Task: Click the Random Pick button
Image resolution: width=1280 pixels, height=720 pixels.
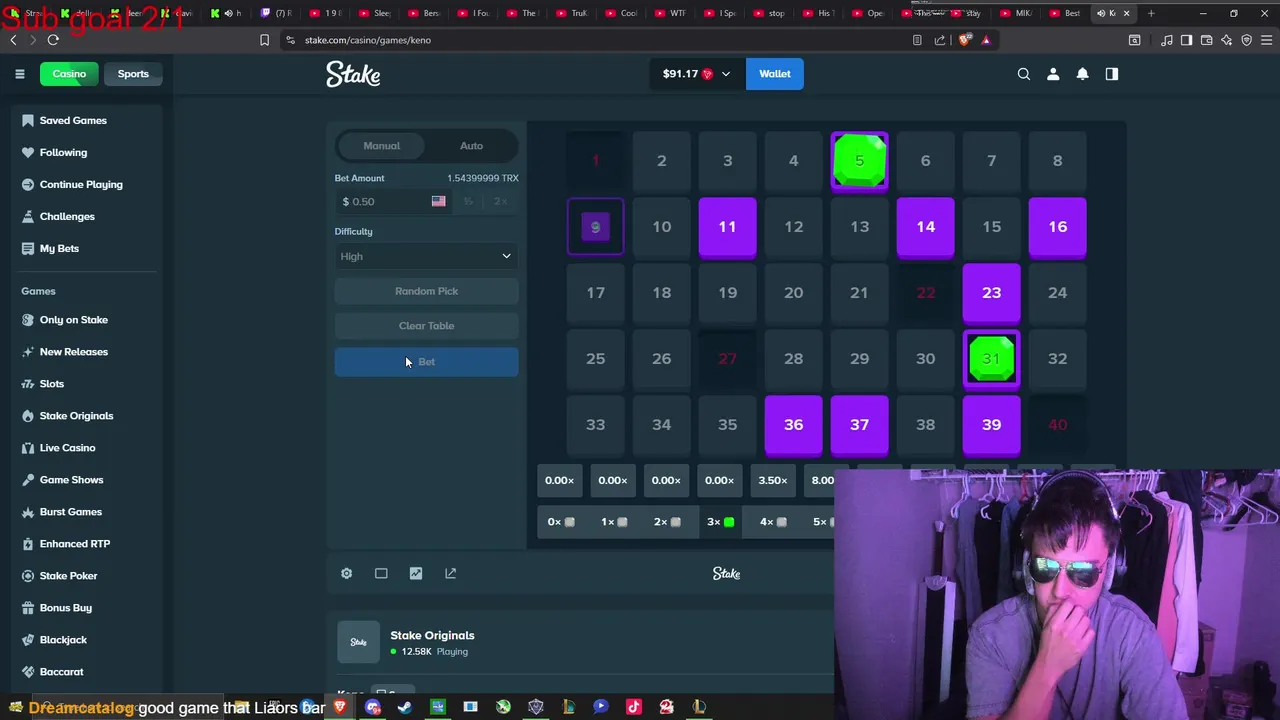Action: pos(426,291)
